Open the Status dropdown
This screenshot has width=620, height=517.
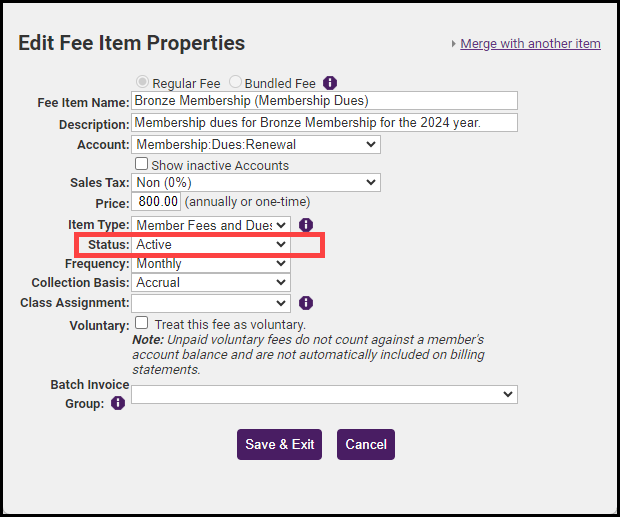pyautogui.click(x=211, y=244)
